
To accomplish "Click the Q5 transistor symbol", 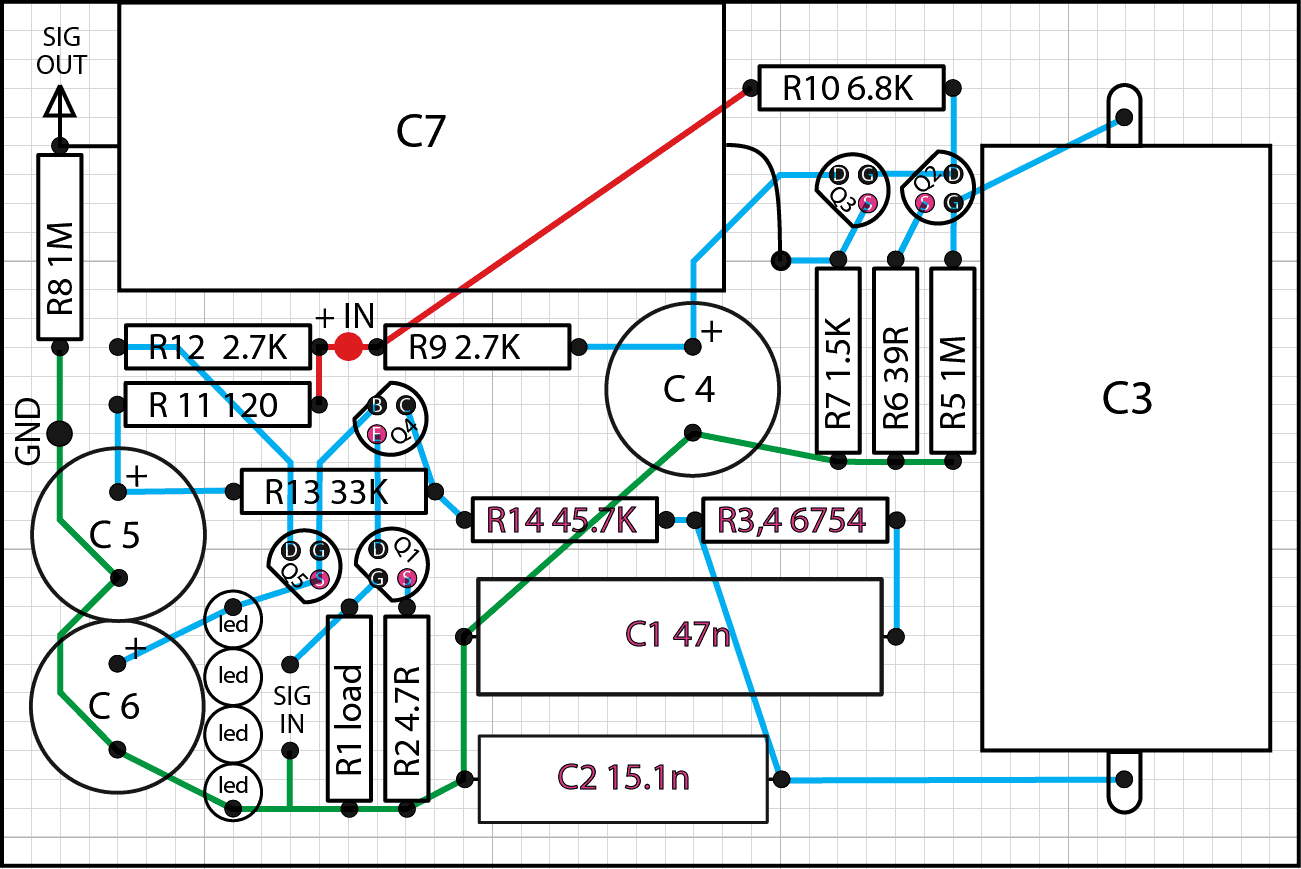I will (305, 565).
